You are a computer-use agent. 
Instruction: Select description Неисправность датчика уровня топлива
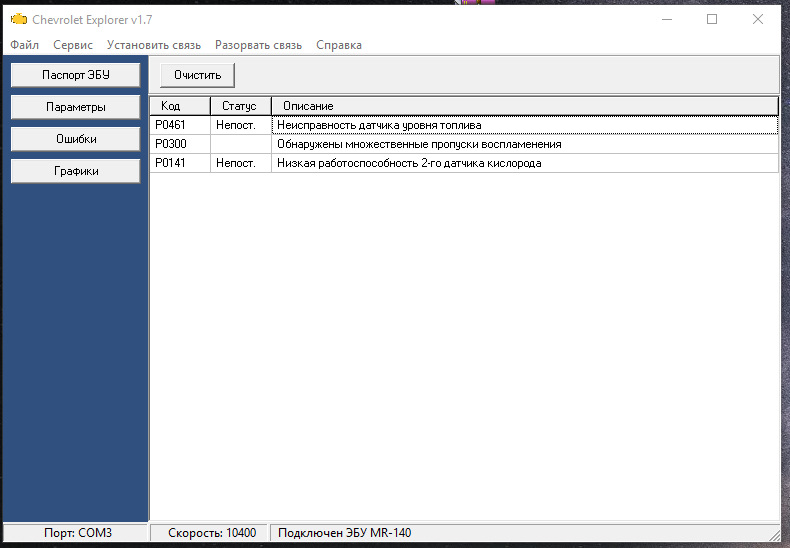(525, 125)
